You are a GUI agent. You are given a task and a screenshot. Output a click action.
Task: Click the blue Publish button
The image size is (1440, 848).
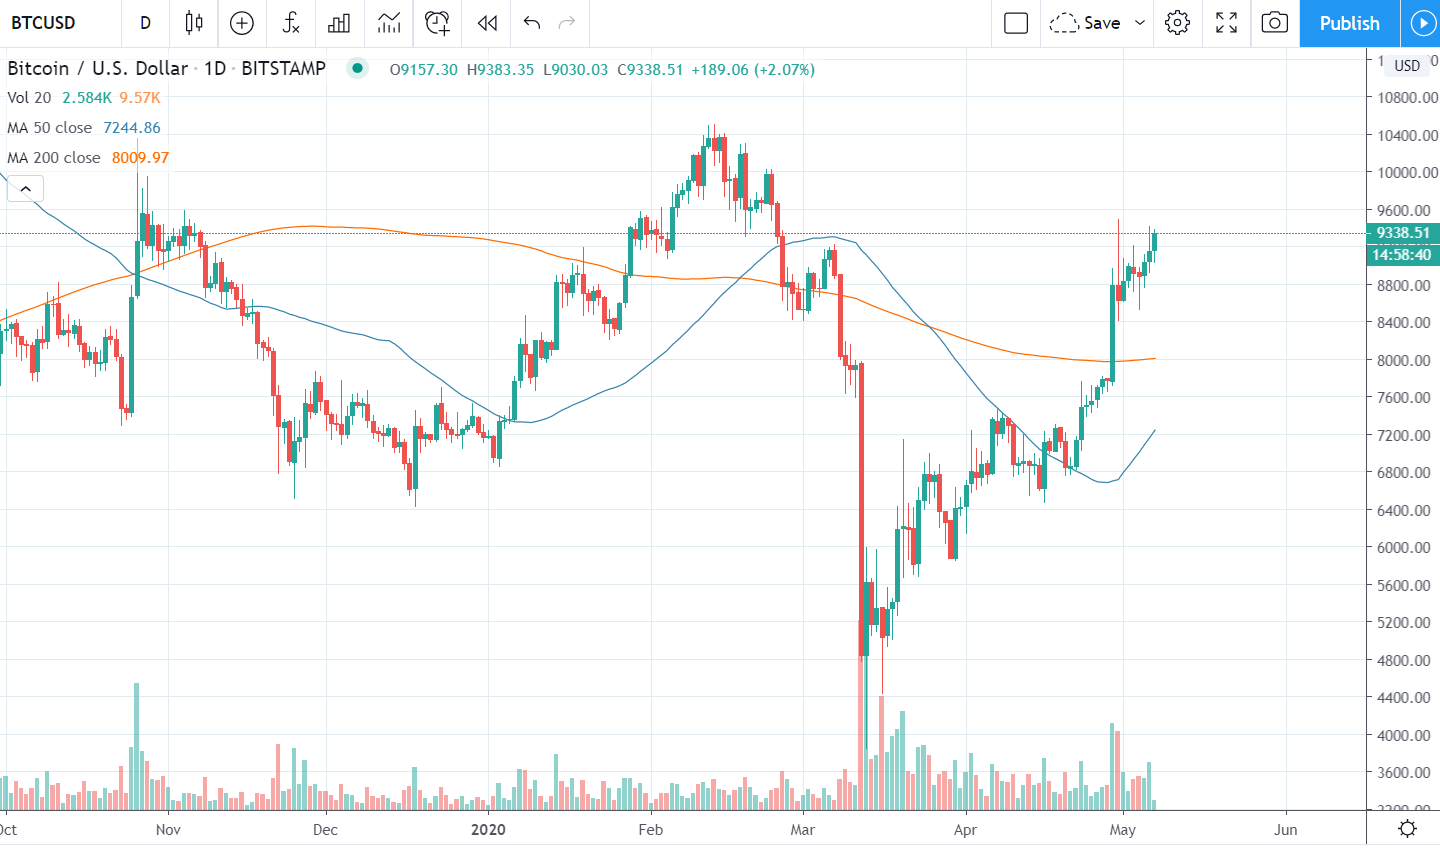[x=1349, y=23]
